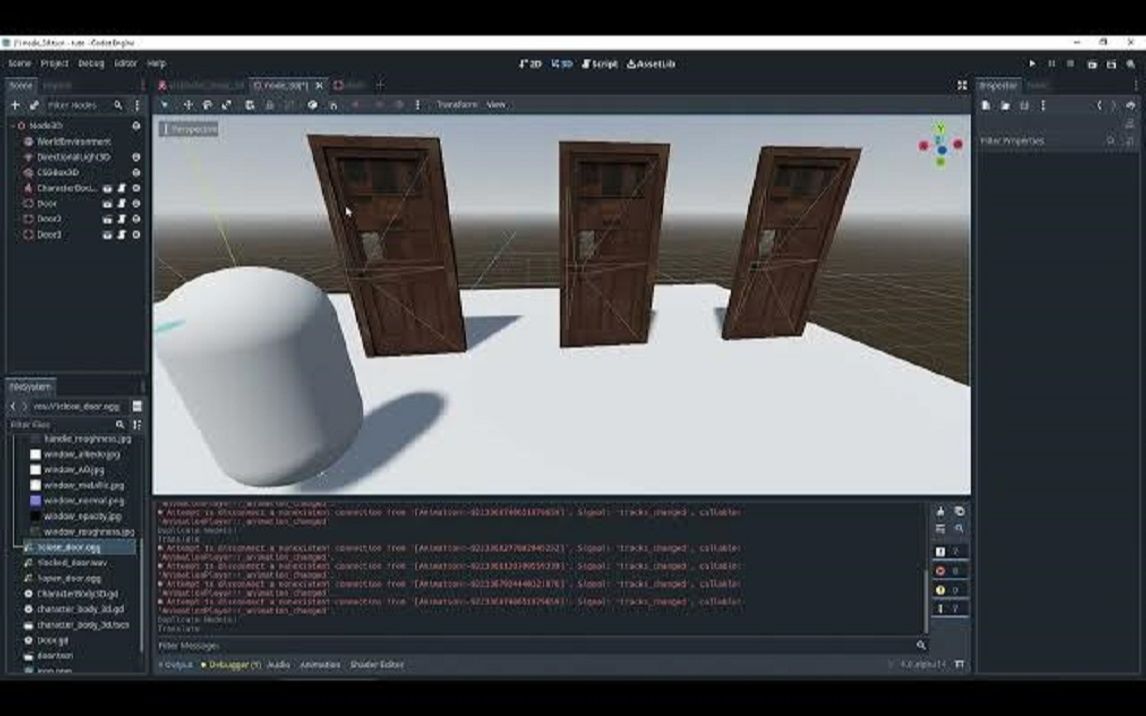Viewport: 1146px width, 716px height.
Task: Open the AssetLib workspace
Action: pyautogui.click(x=651, y=62)
